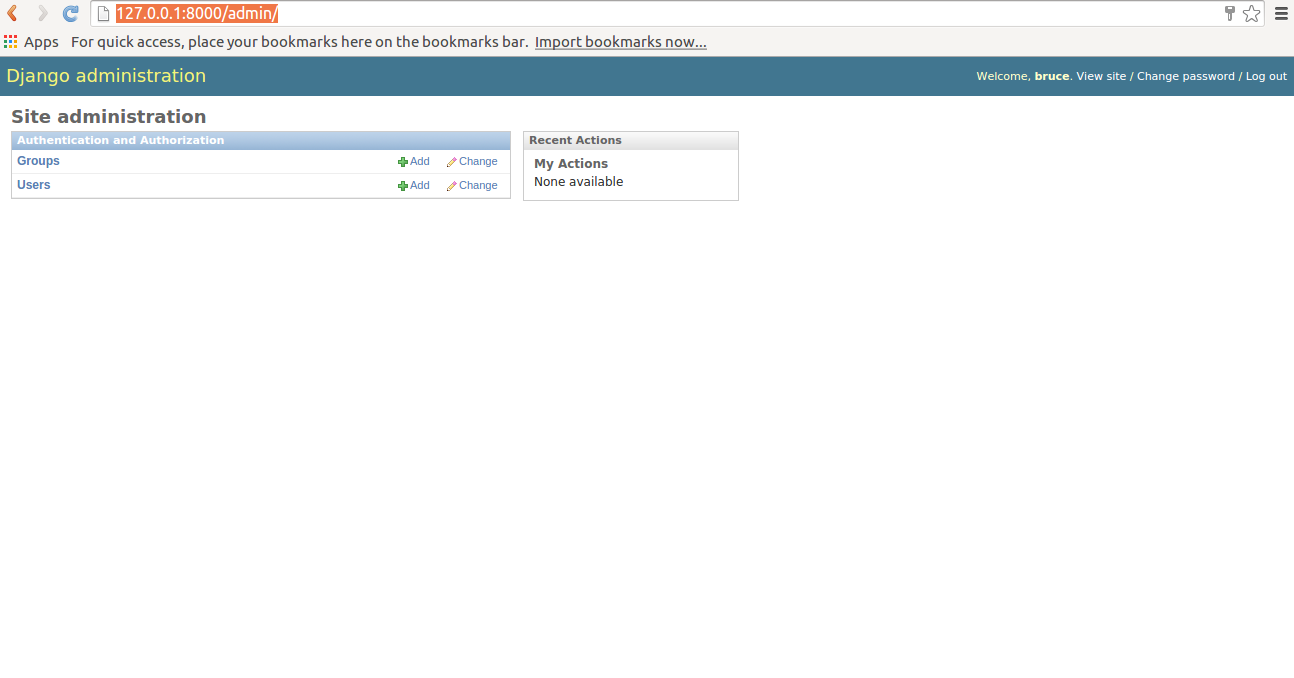The height and width of the screenshot is (678, 1294).
Task: Open the Chrome hamburger menu
Action: click(x=1281, y=14)
